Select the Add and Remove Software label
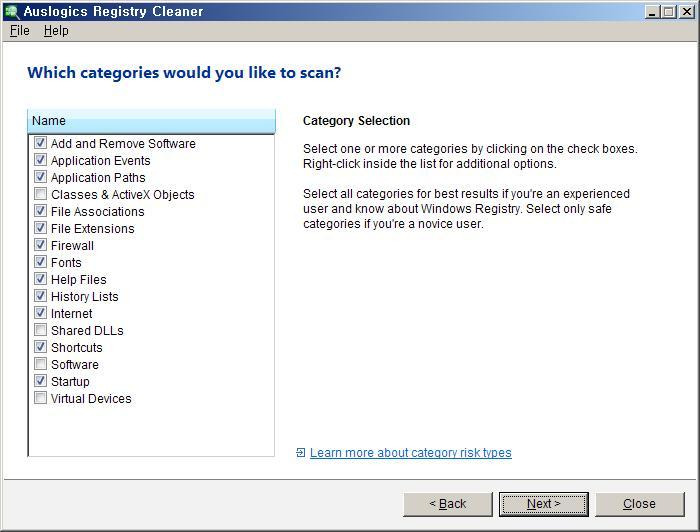The height and width of the screenshot is (532, 700). coord(123,144)
